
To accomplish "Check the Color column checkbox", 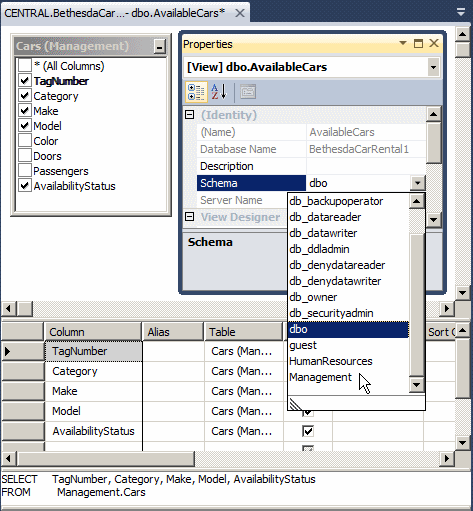I will coord(25,141).
